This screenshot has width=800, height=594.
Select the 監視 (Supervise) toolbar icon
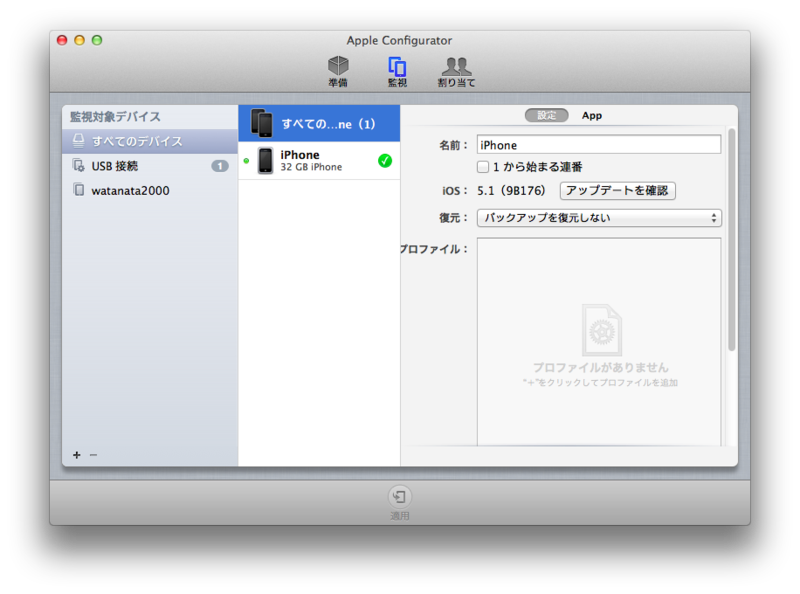pyautogui.click(x=397, y=70)
